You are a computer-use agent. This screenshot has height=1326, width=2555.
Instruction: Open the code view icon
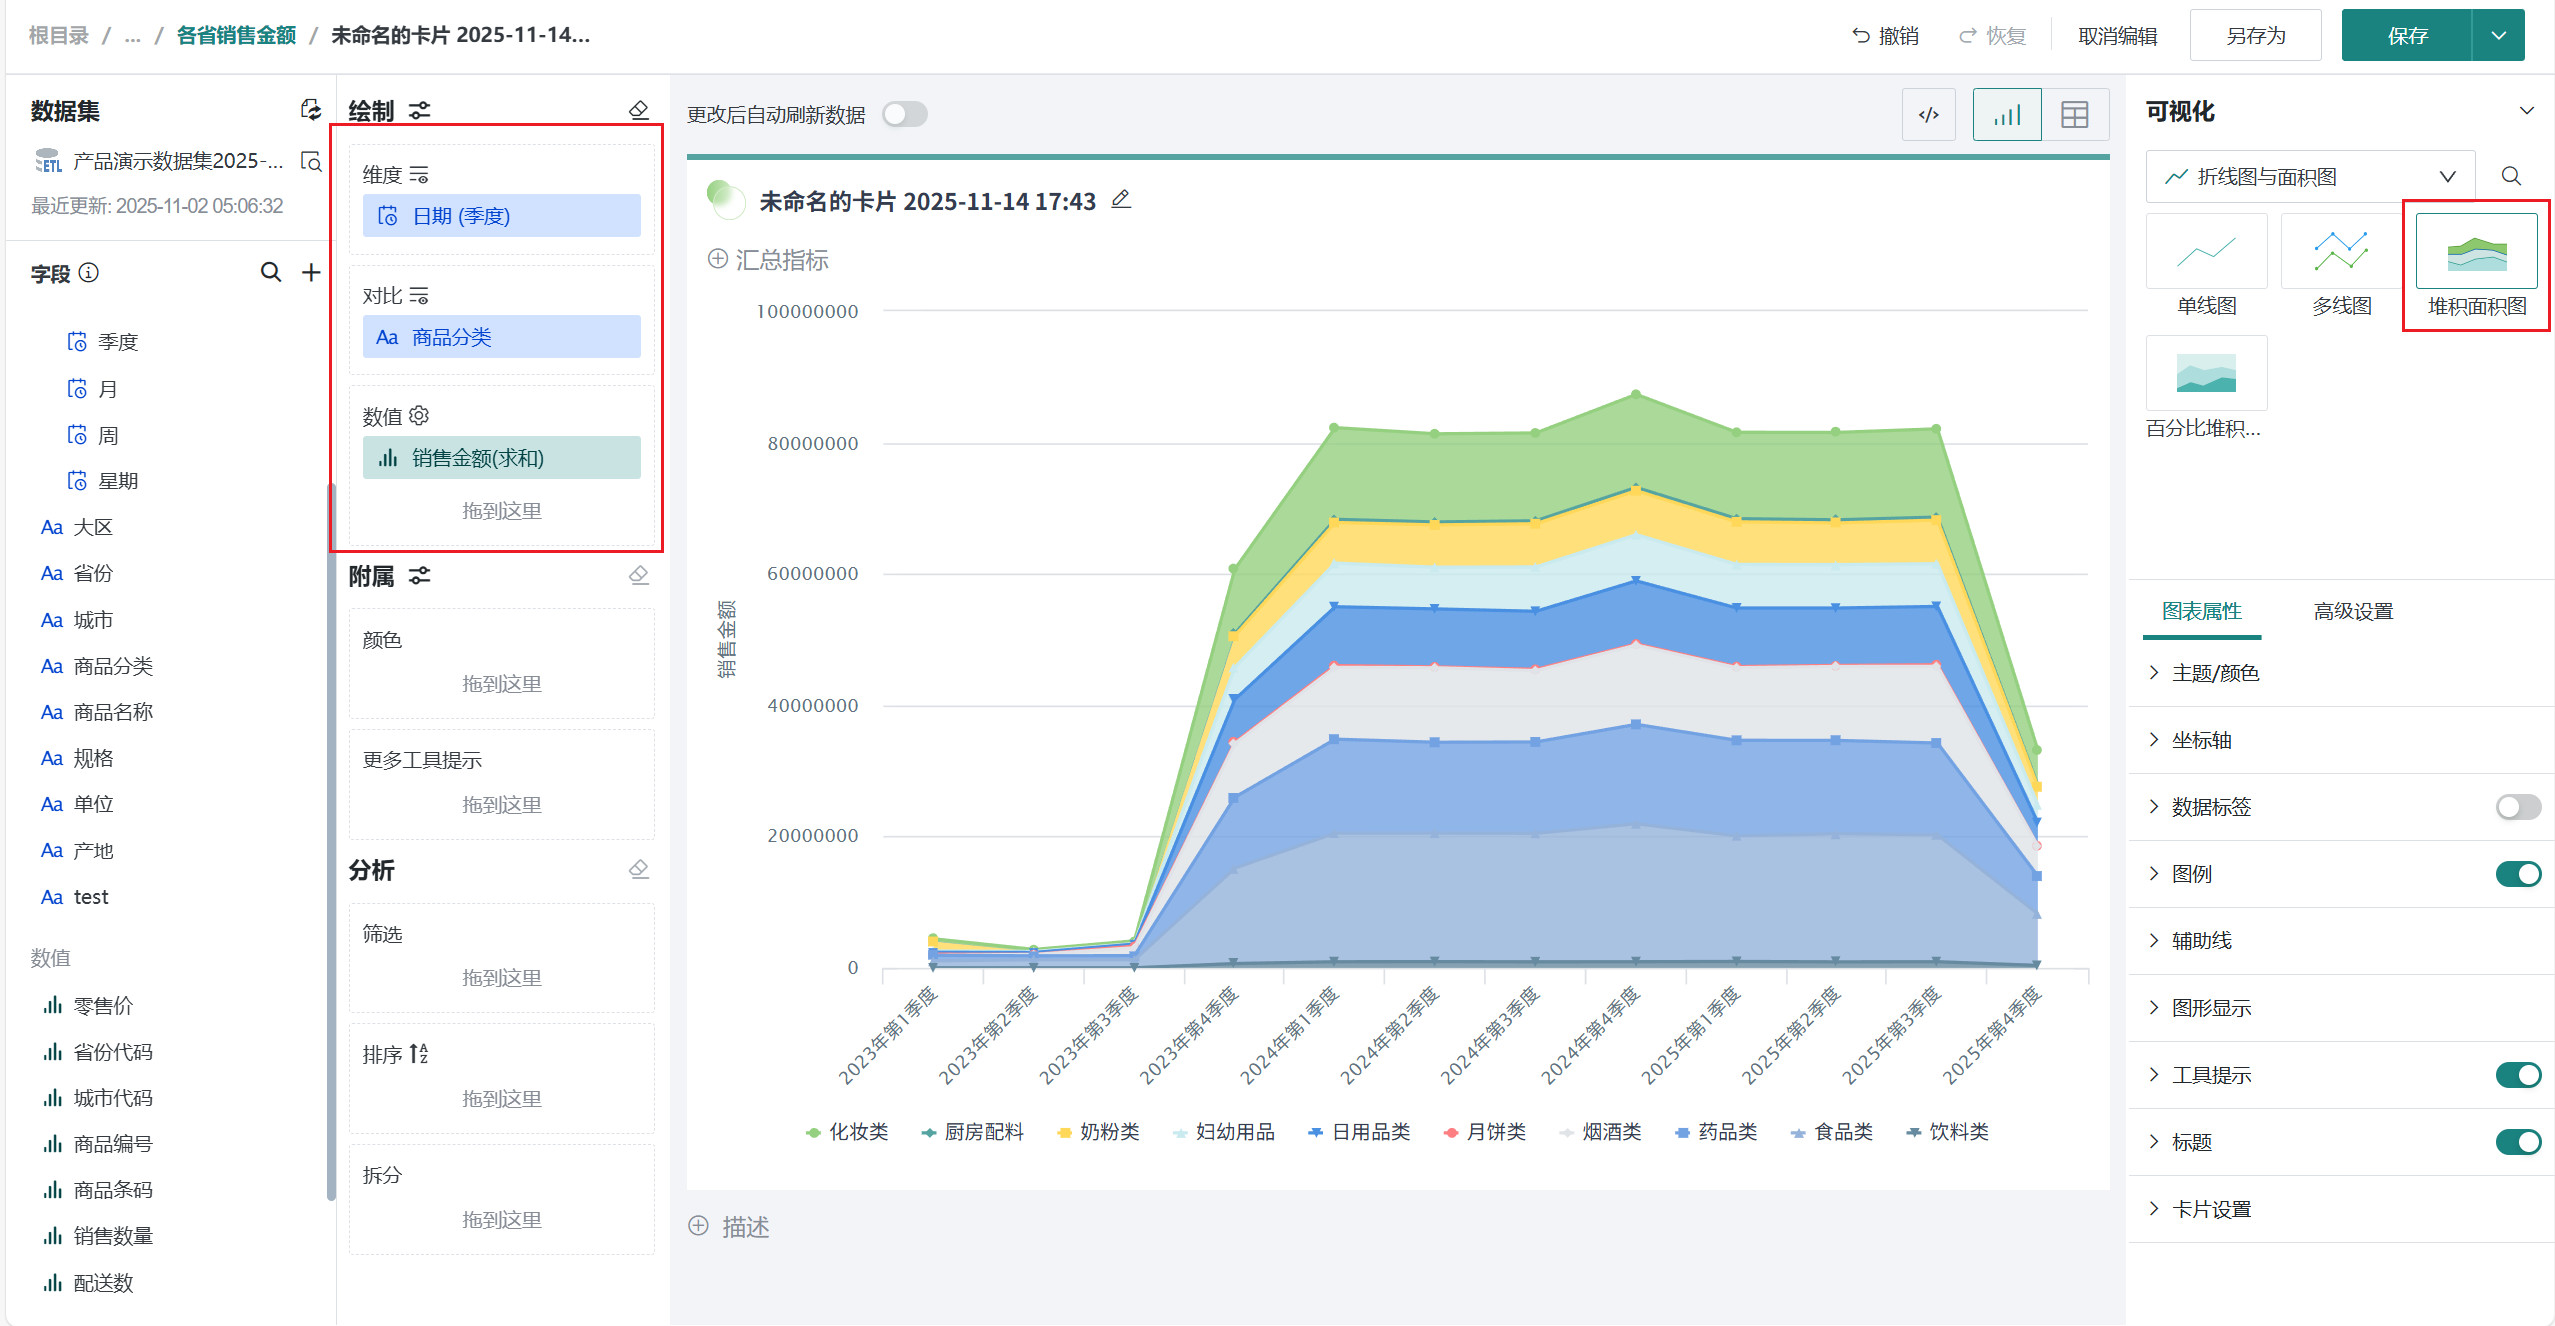[x=1928, y=115]
